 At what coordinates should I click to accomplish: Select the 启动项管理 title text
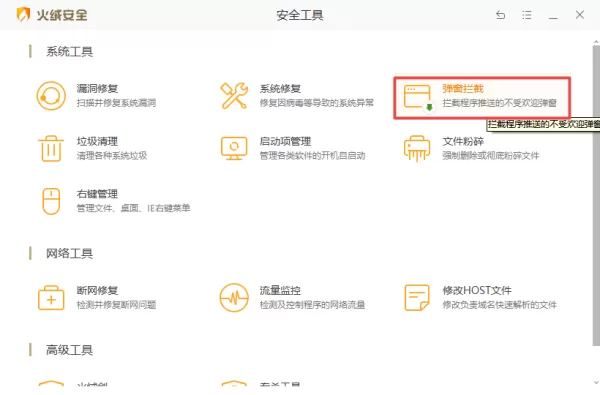(285, 142)
